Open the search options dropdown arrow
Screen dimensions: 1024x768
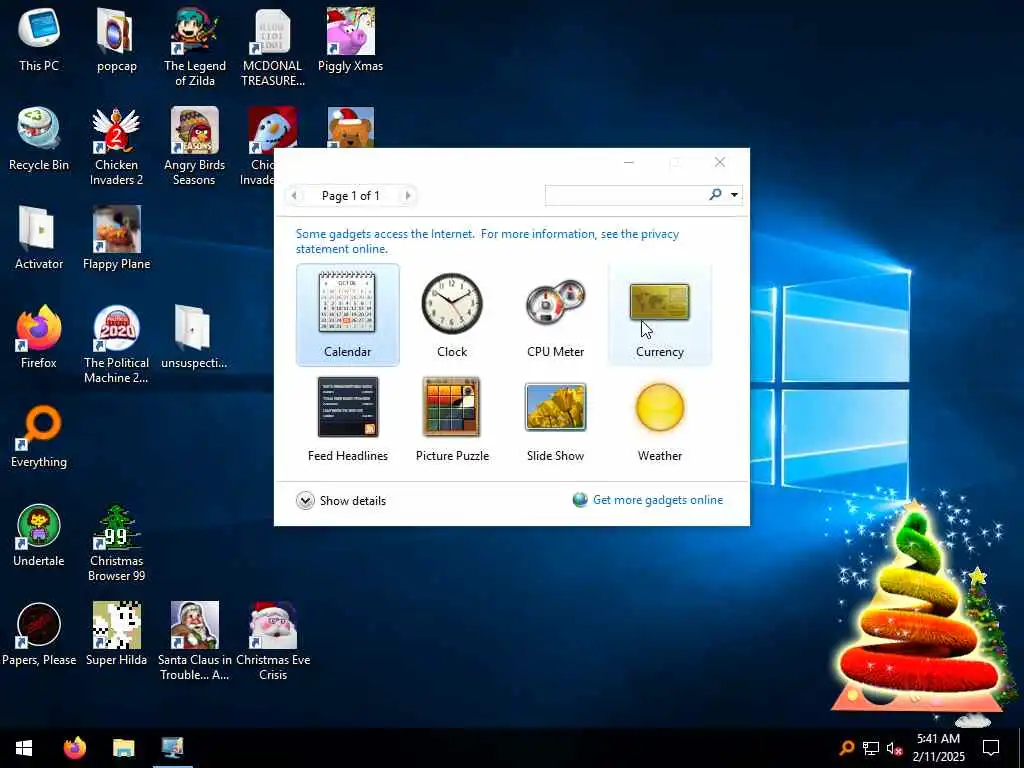pyautogui.click(x=734, y=195)
